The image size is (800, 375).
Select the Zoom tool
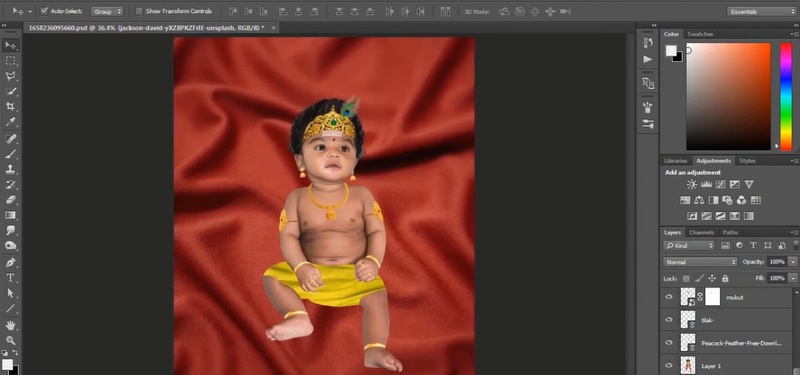(x=10, y=340)
